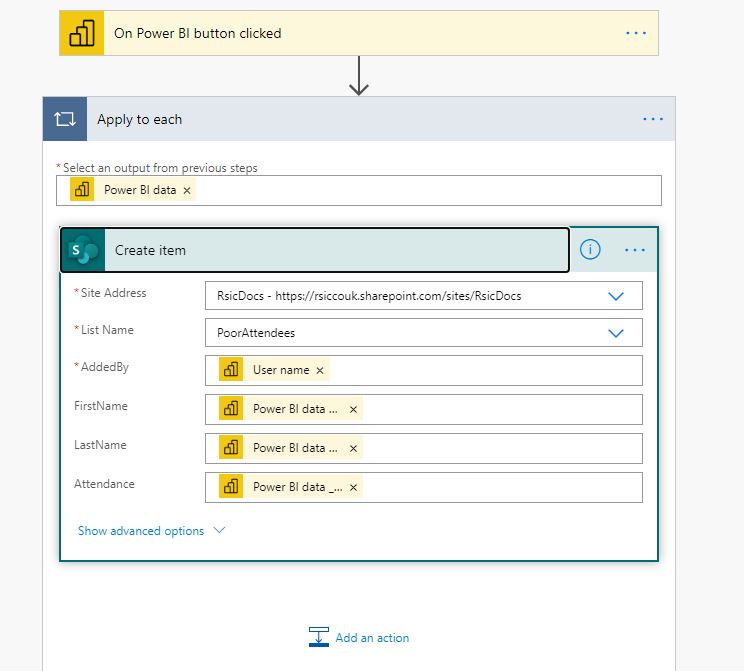The width and height of the screenshot is (744, 671).
Task: Click Show advanced options link
Action: point(141,531)
